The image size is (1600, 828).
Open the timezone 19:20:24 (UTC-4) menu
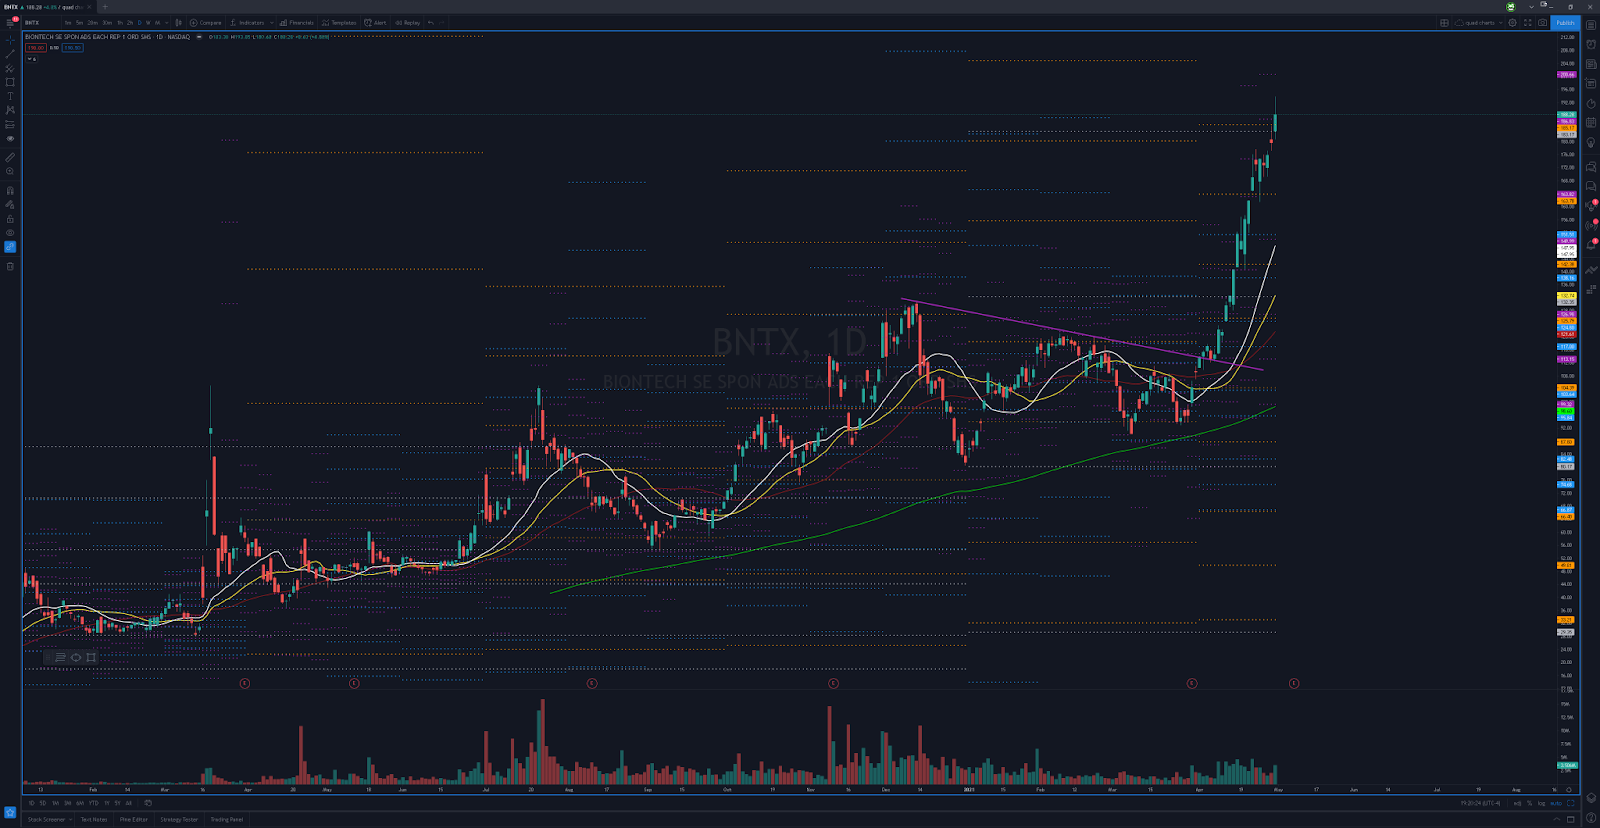coord(1480,803)
